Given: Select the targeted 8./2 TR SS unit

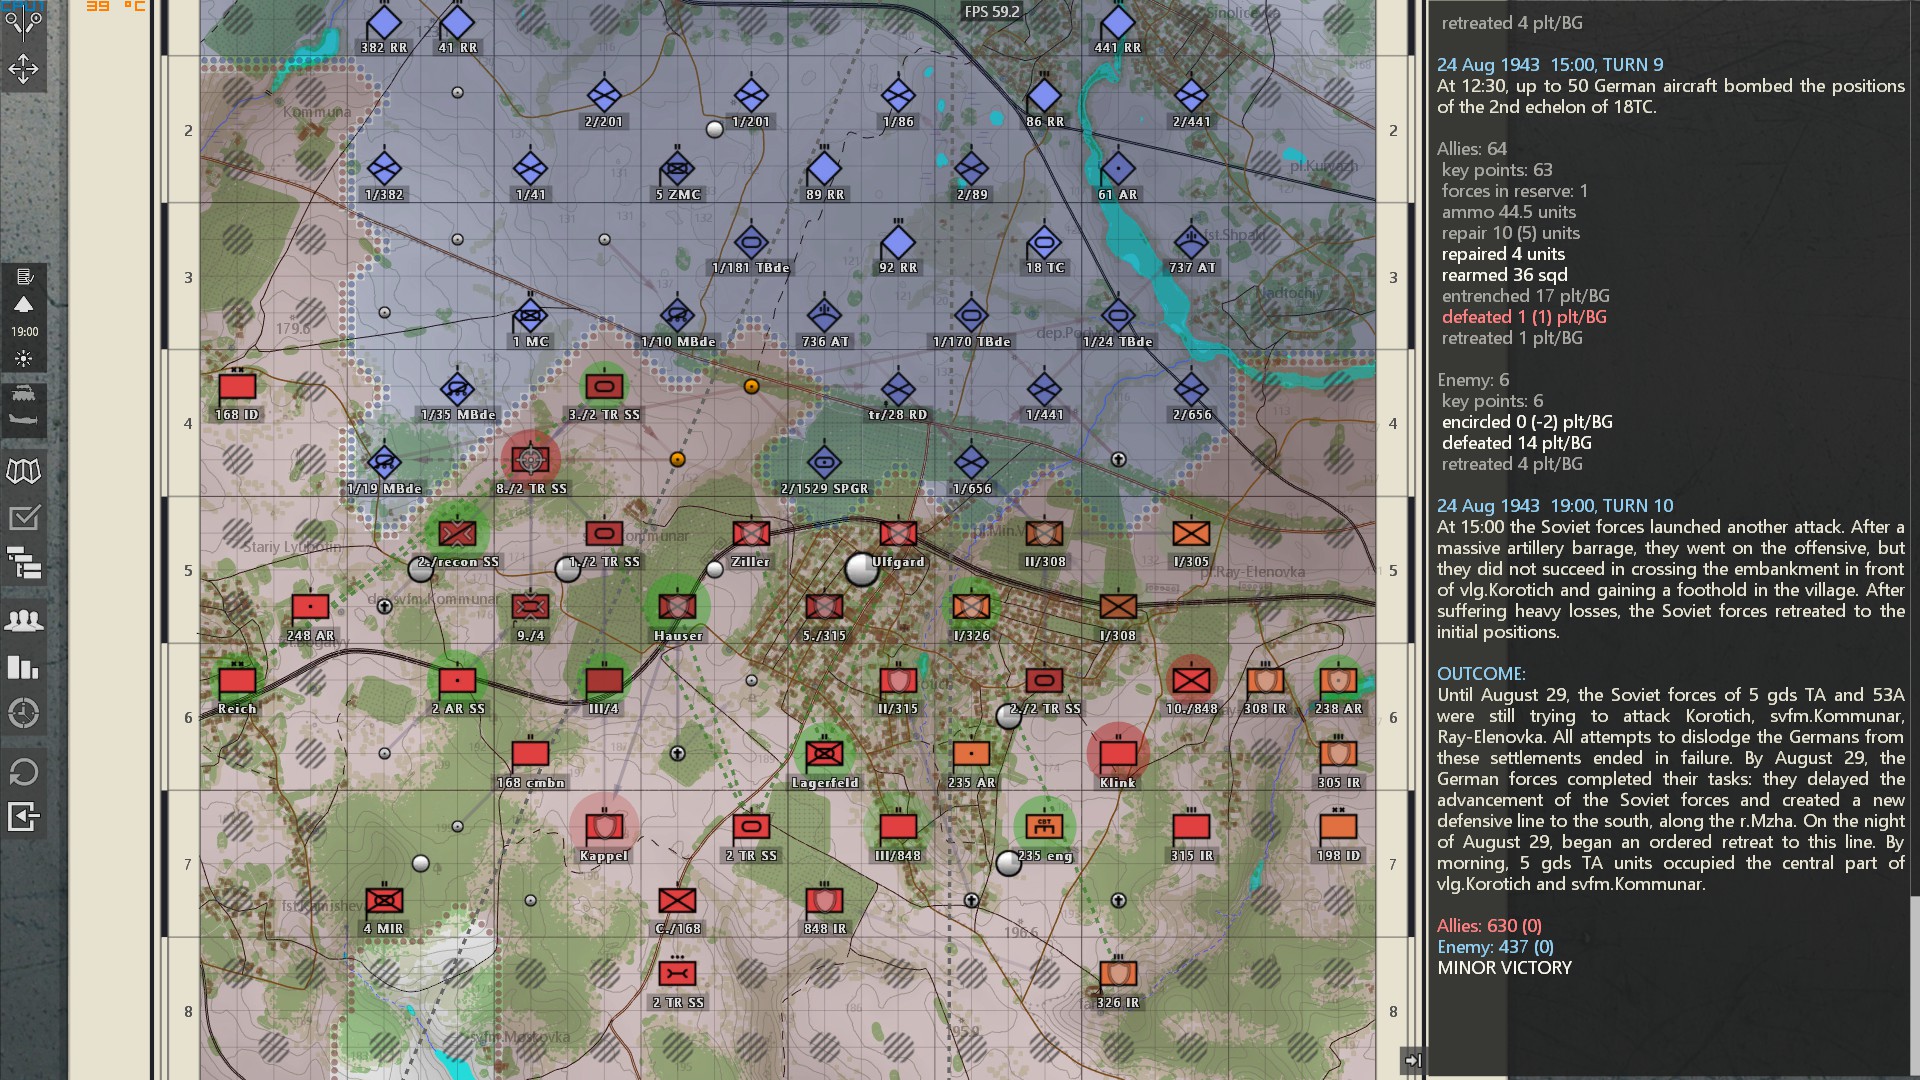Looking at the screenshot, I should point(530,460).
